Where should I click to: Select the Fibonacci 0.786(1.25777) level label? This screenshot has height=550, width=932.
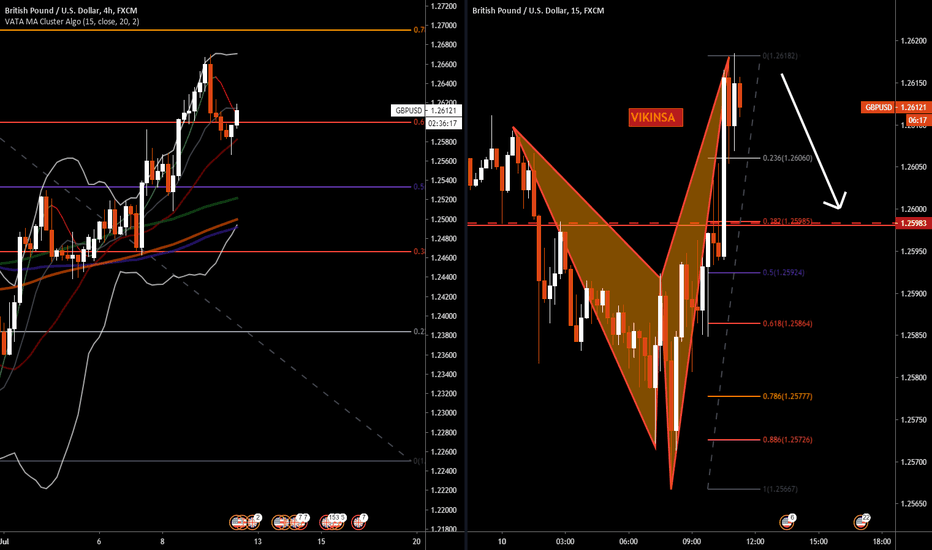click(788, 397)
